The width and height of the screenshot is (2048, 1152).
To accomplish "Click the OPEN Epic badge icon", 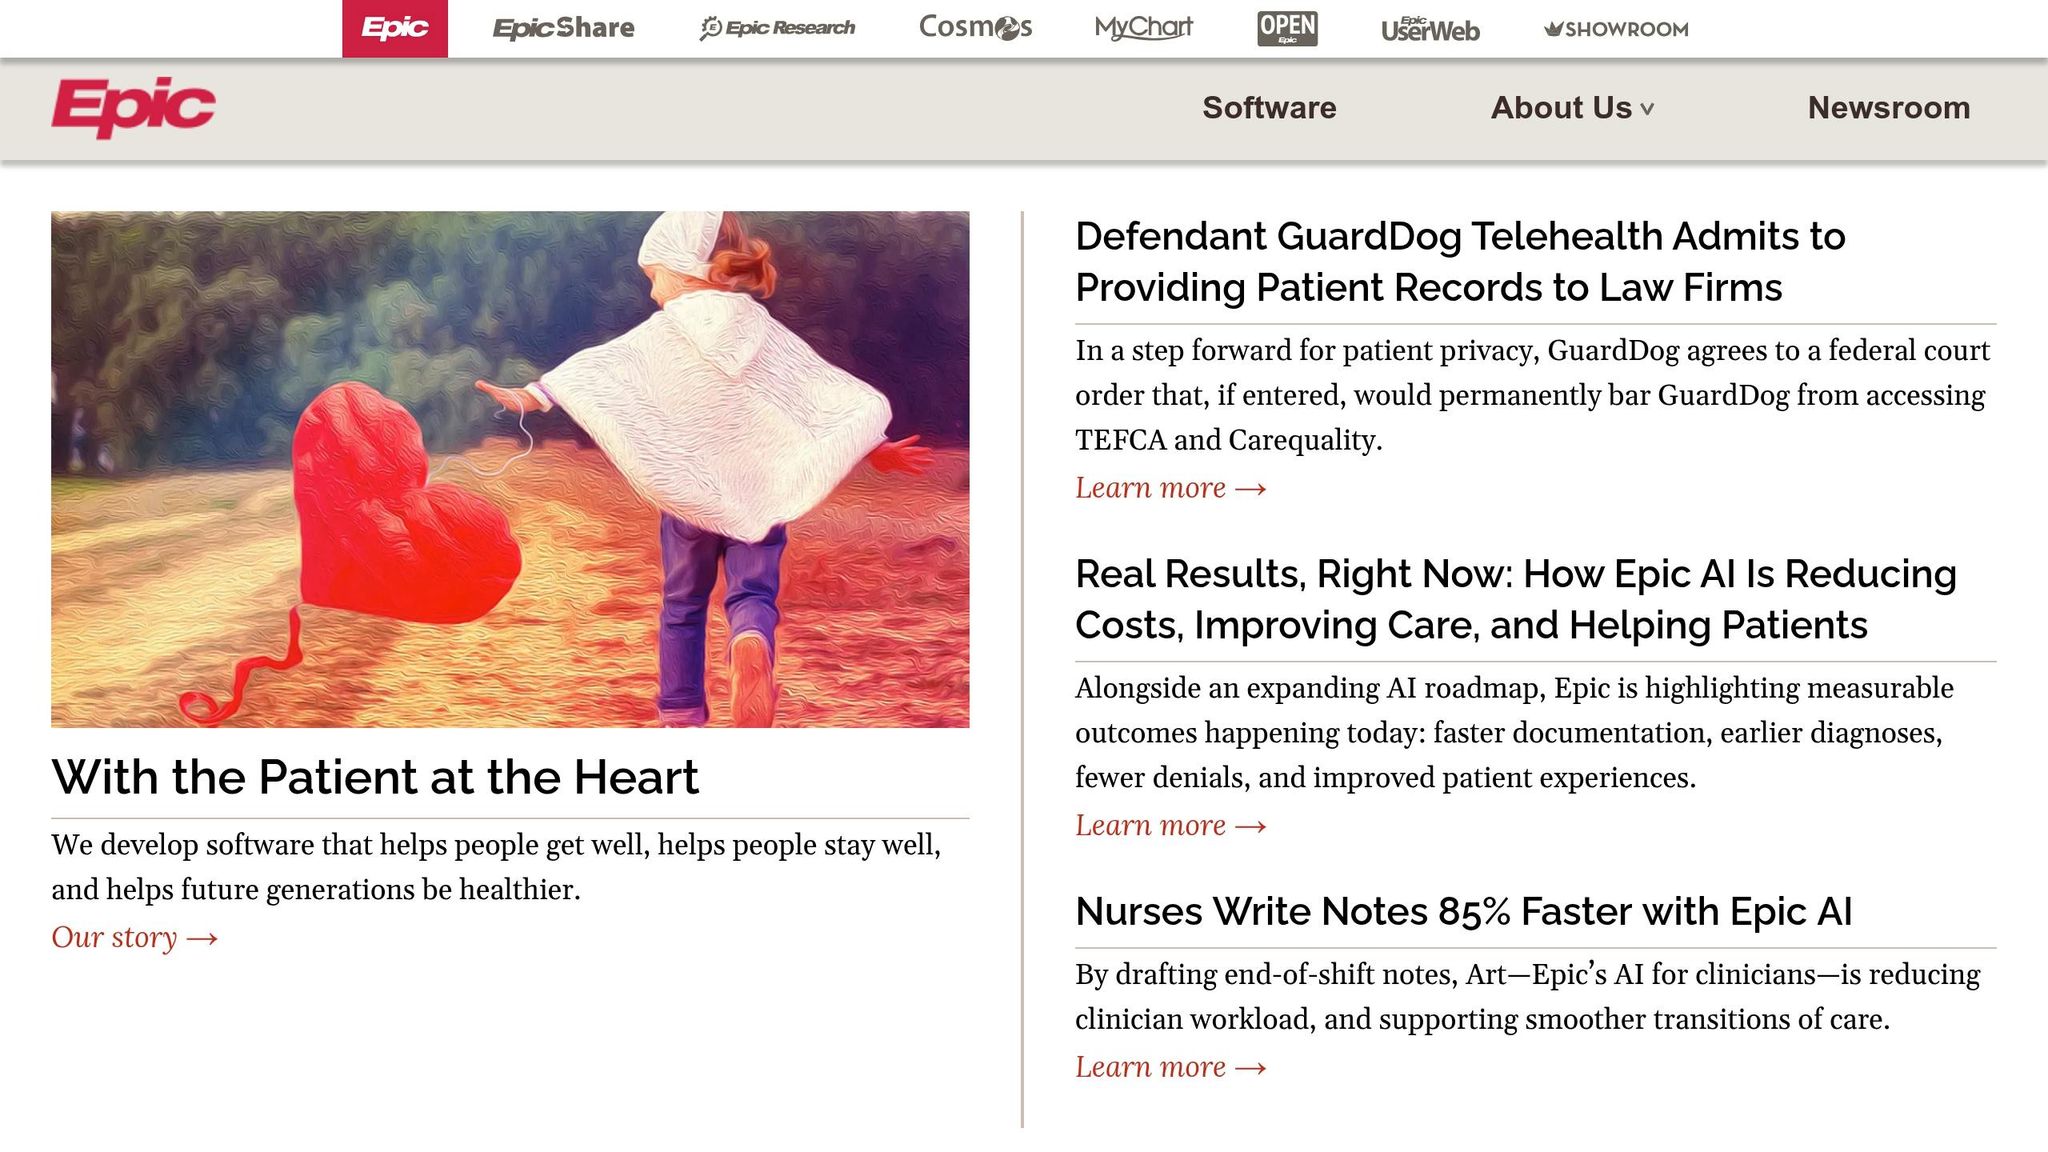I will click(1287, 28).
